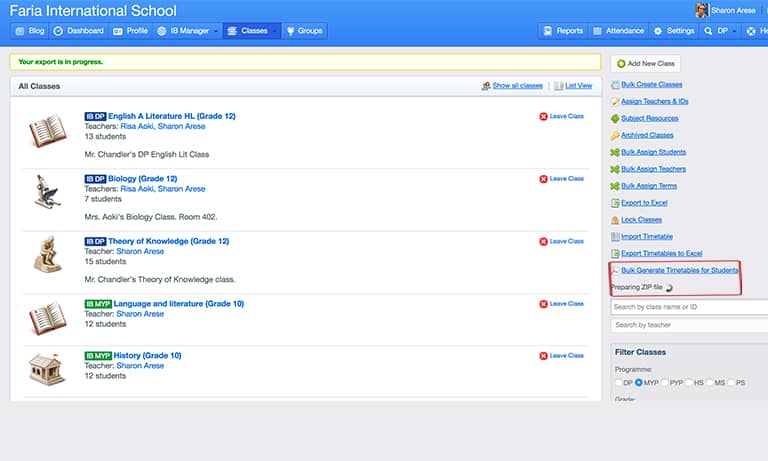This screenshot has height=461, width=768.
Task: Click the pencil icon beside Assign Teachers & IDs
Action: coord(615,101)
